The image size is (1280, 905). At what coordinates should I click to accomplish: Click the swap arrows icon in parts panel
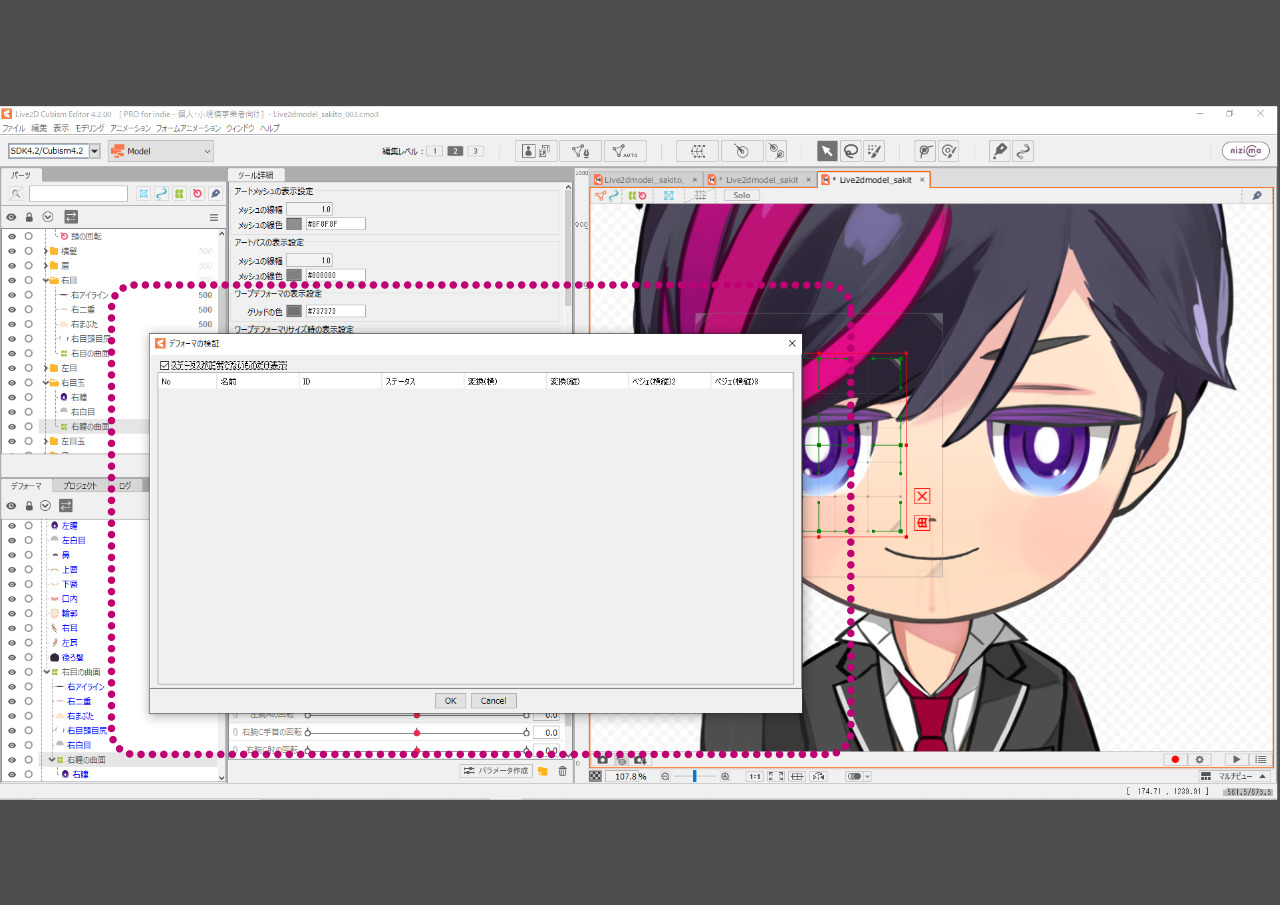[71, 216]
